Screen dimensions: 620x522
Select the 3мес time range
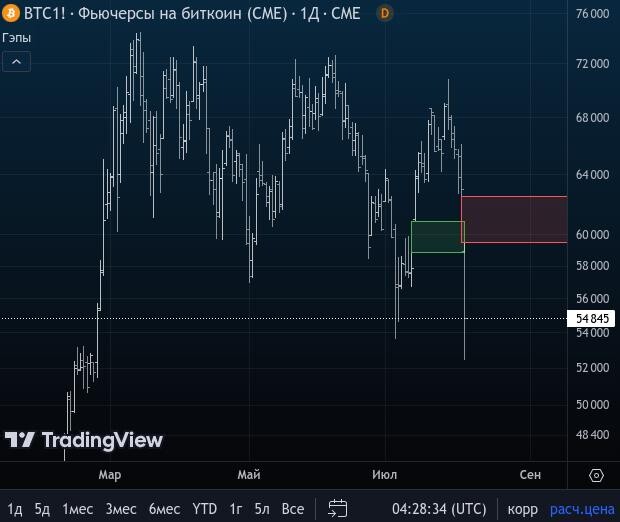point(121,509)
